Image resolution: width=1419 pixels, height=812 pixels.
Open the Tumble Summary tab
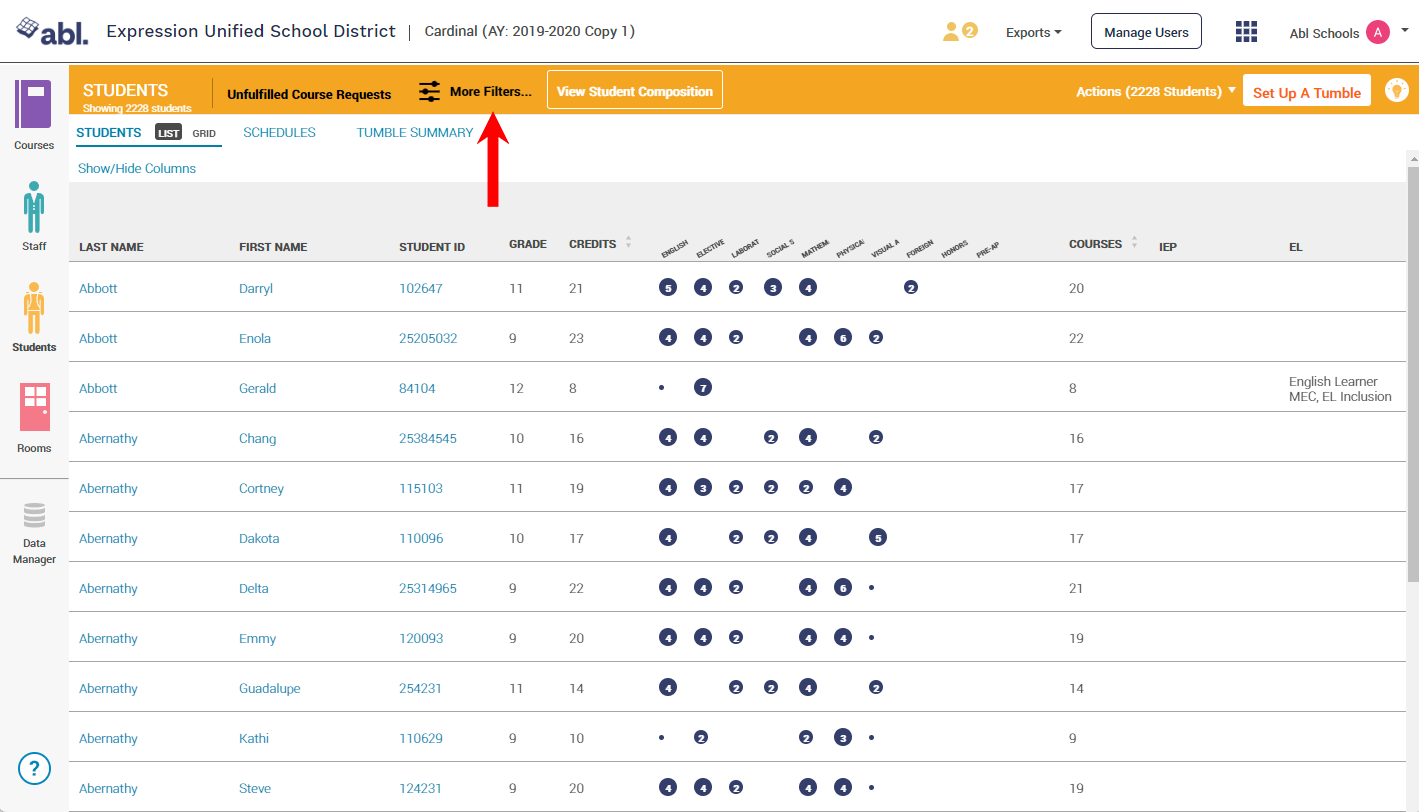point(414,132)
